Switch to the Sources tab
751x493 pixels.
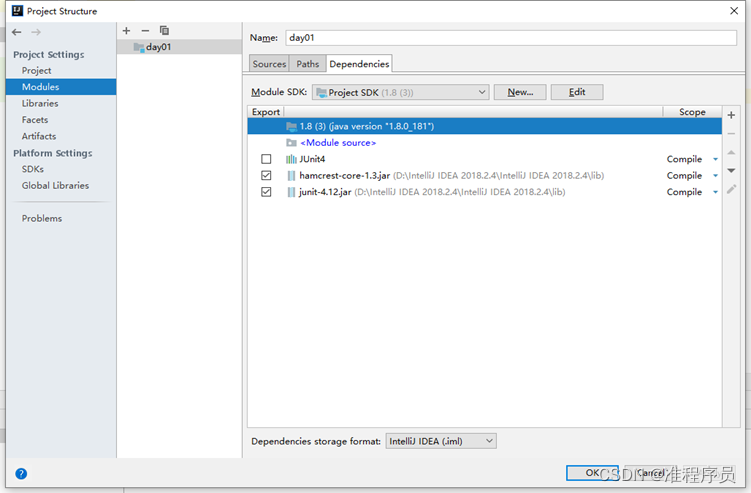coord(269,64)
